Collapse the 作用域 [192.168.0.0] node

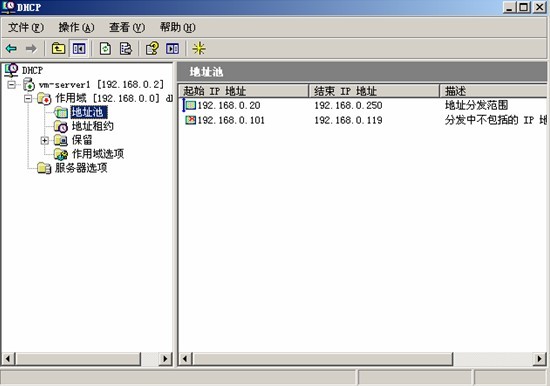pyautogui.click(x=28, y=99)
